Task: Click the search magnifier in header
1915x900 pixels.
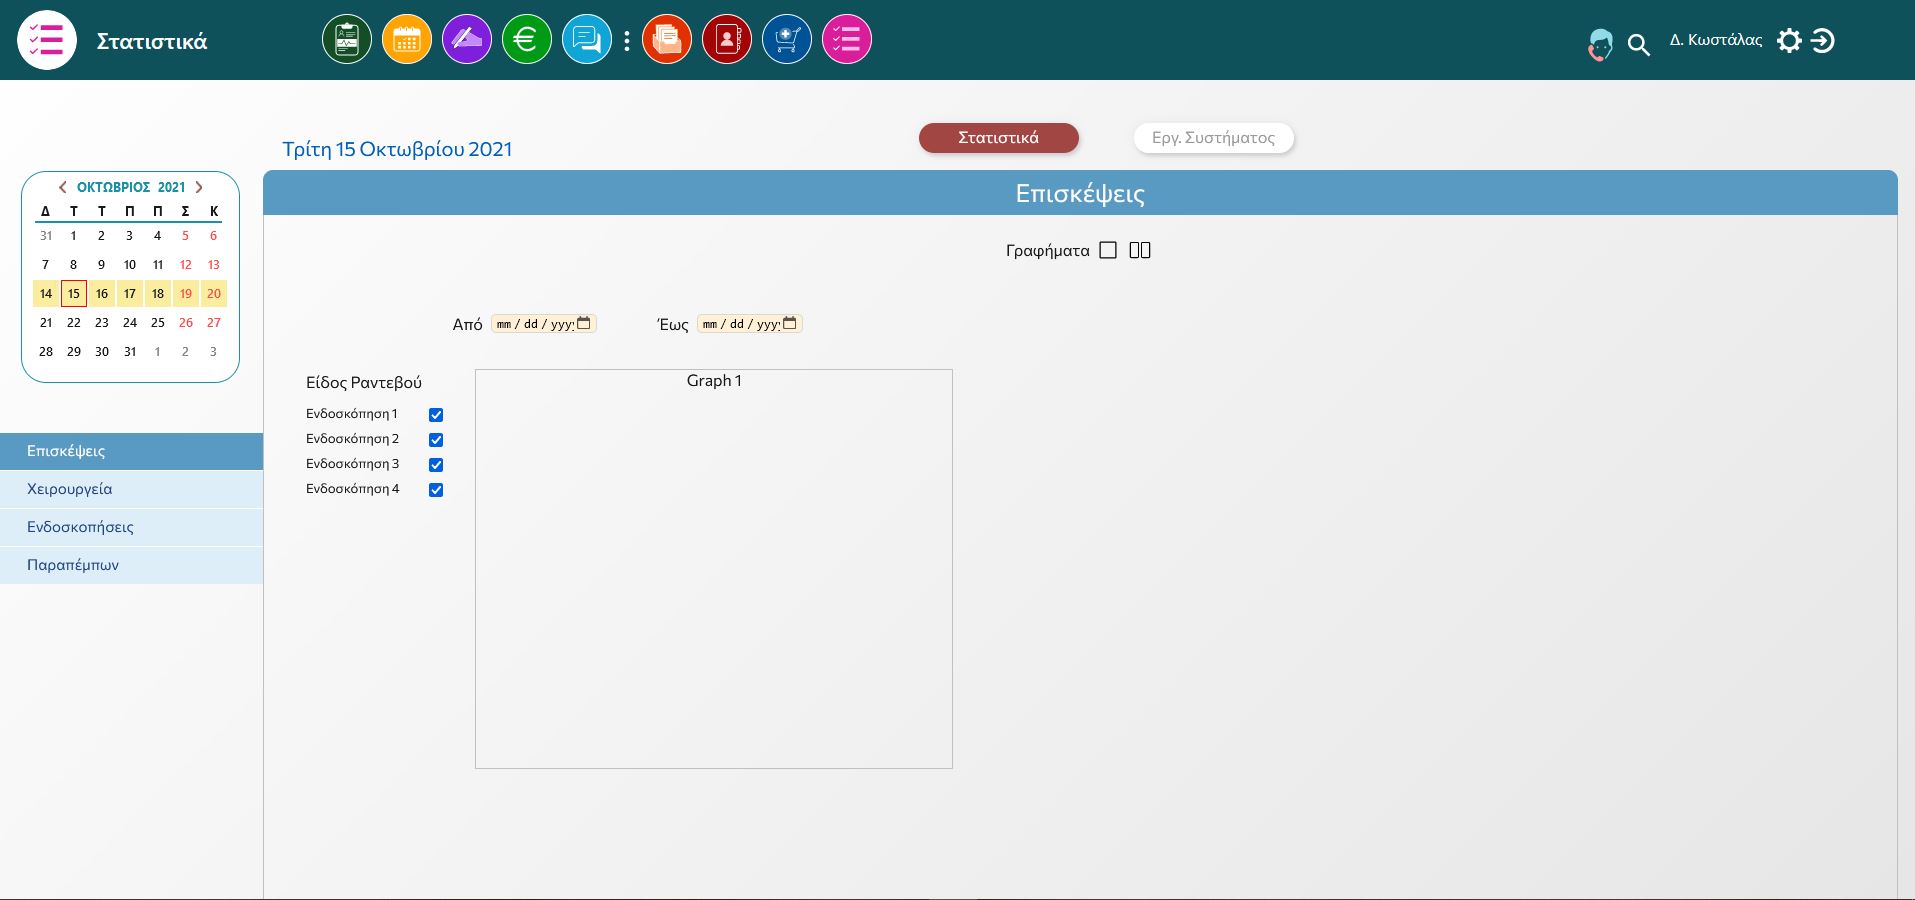Action: click(x=1638, y=45)
